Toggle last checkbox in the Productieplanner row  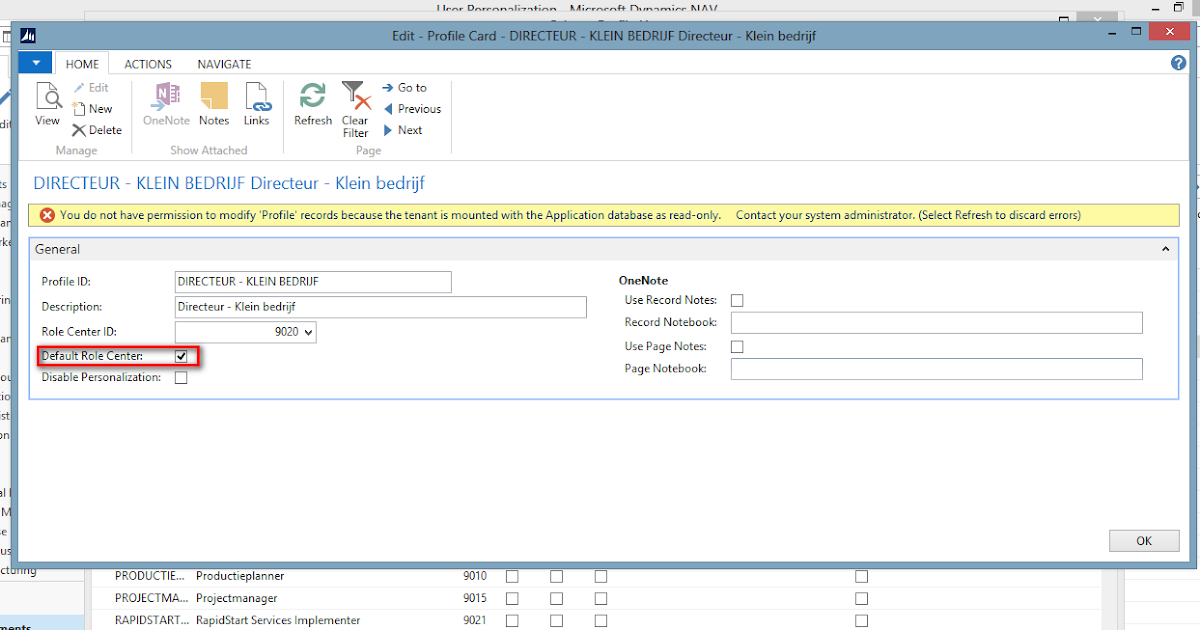click(x=861, y=577)
